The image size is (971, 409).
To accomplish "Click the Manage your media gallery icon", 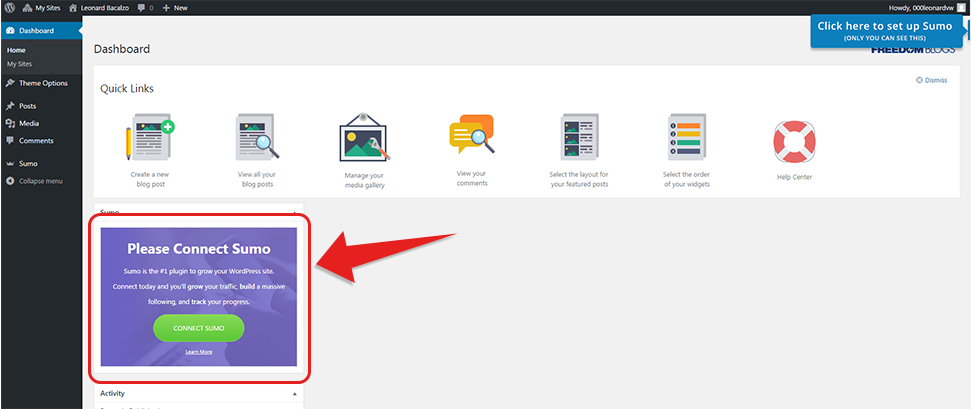I will (364, 137).
